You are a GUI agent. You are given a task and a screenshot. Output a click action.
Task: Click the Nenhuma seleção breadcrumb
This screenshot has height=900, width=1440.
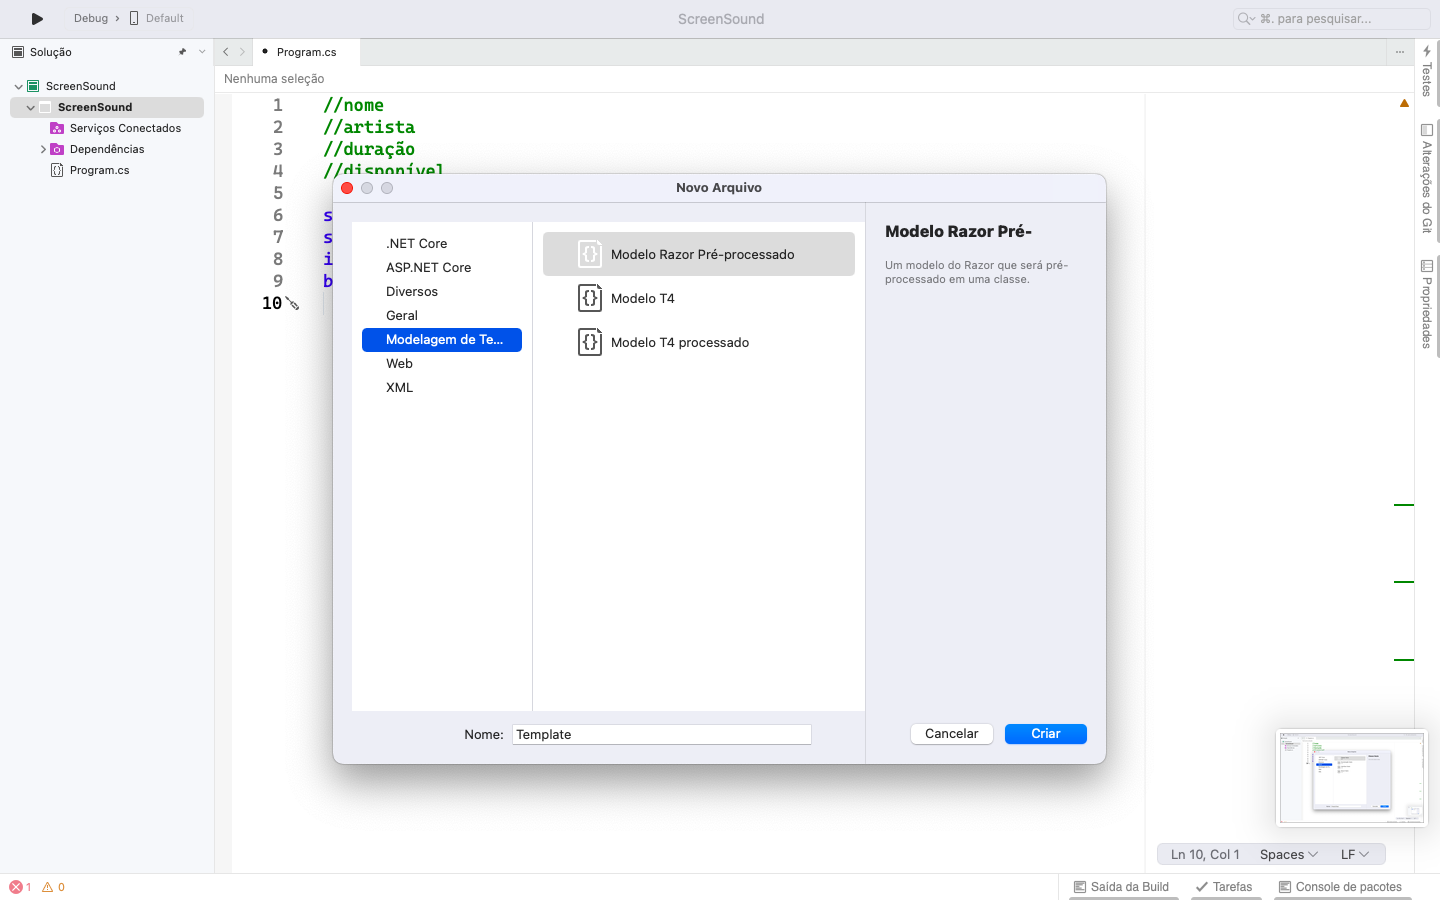[274, 79]
